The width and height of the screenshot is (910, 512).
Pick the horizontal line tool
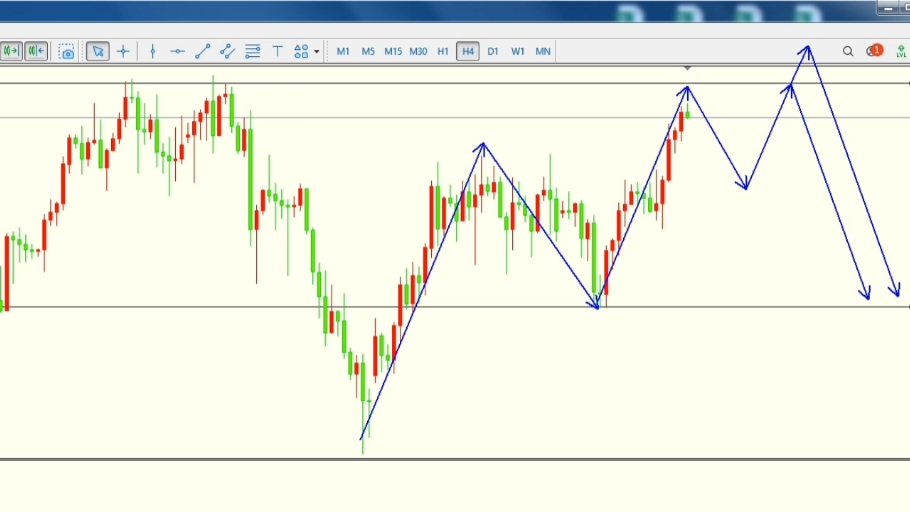click(177, 51)
